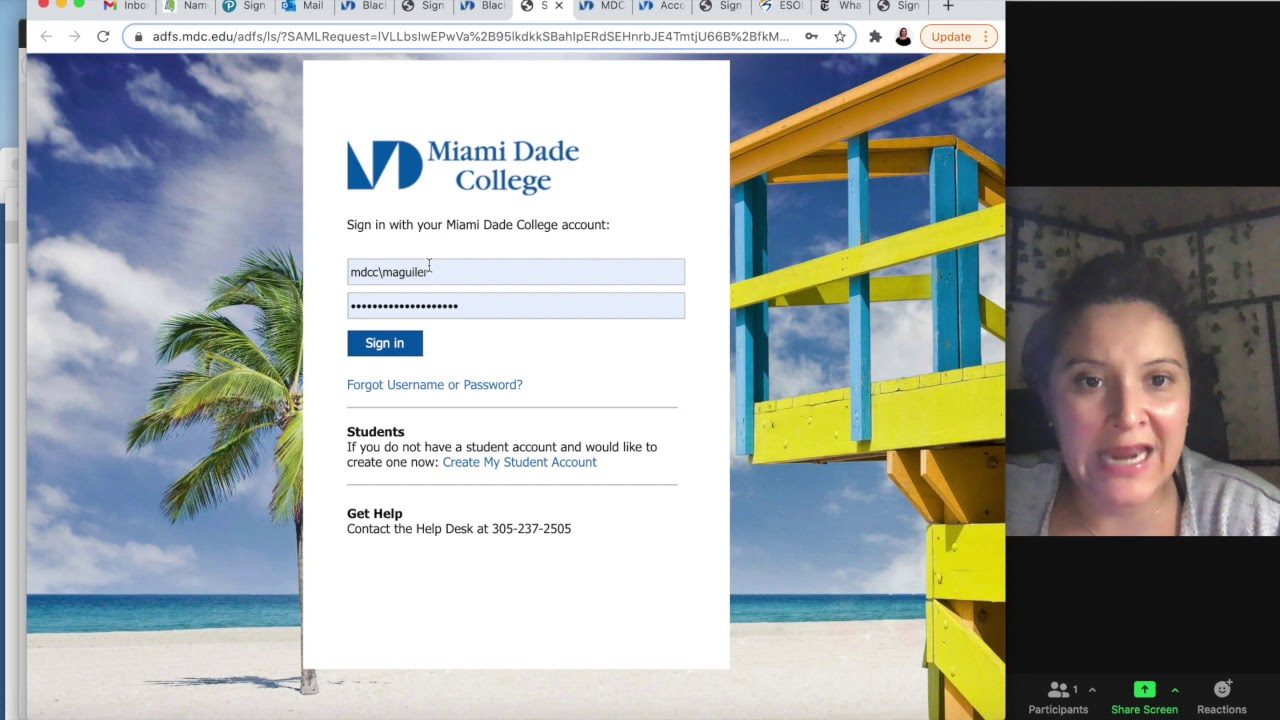Image resolution: width=1280 pixels, height=720 pixels.
Task: Switch to the New York Times tab
Action: [x=840, y=6]
